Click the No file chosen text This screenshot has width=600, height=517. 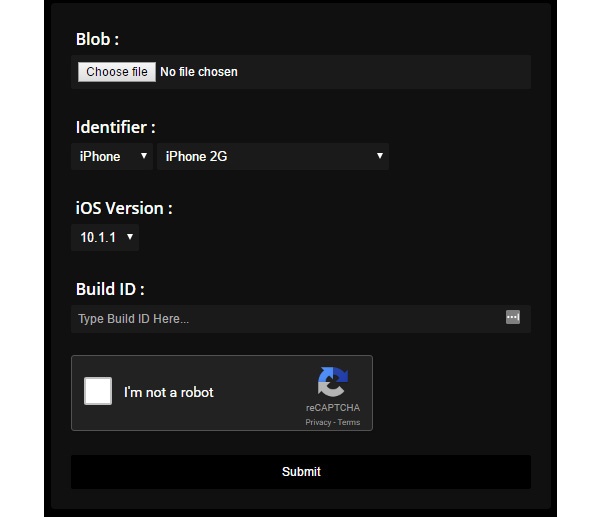point(199,72)
